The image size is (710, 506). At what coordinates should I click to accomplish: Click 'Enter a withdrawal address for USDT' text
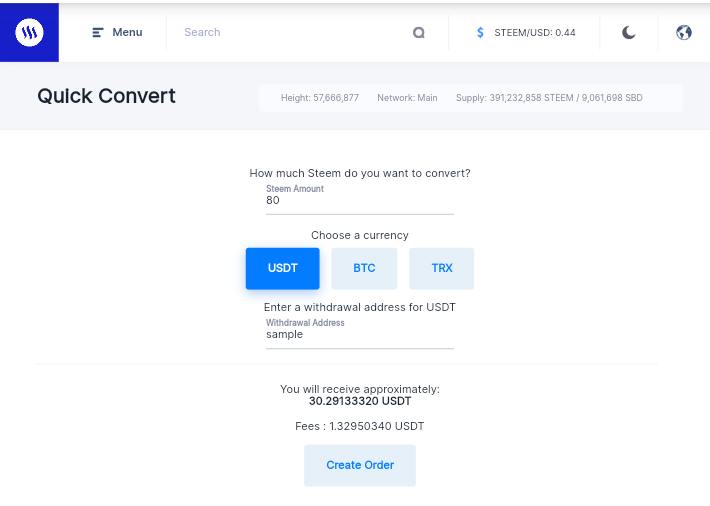360,307
